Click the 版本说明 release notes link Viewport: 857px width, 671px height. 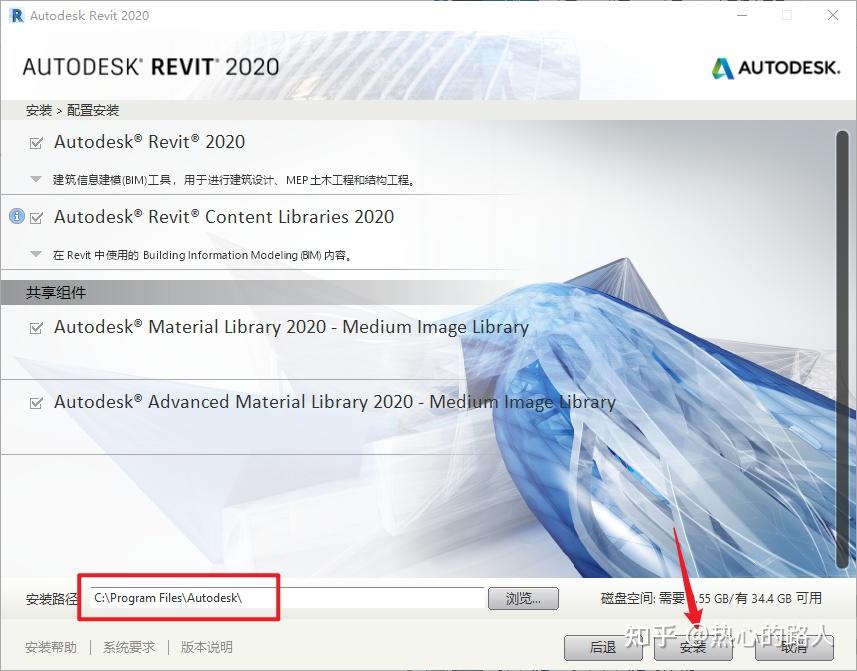[205, 647]
